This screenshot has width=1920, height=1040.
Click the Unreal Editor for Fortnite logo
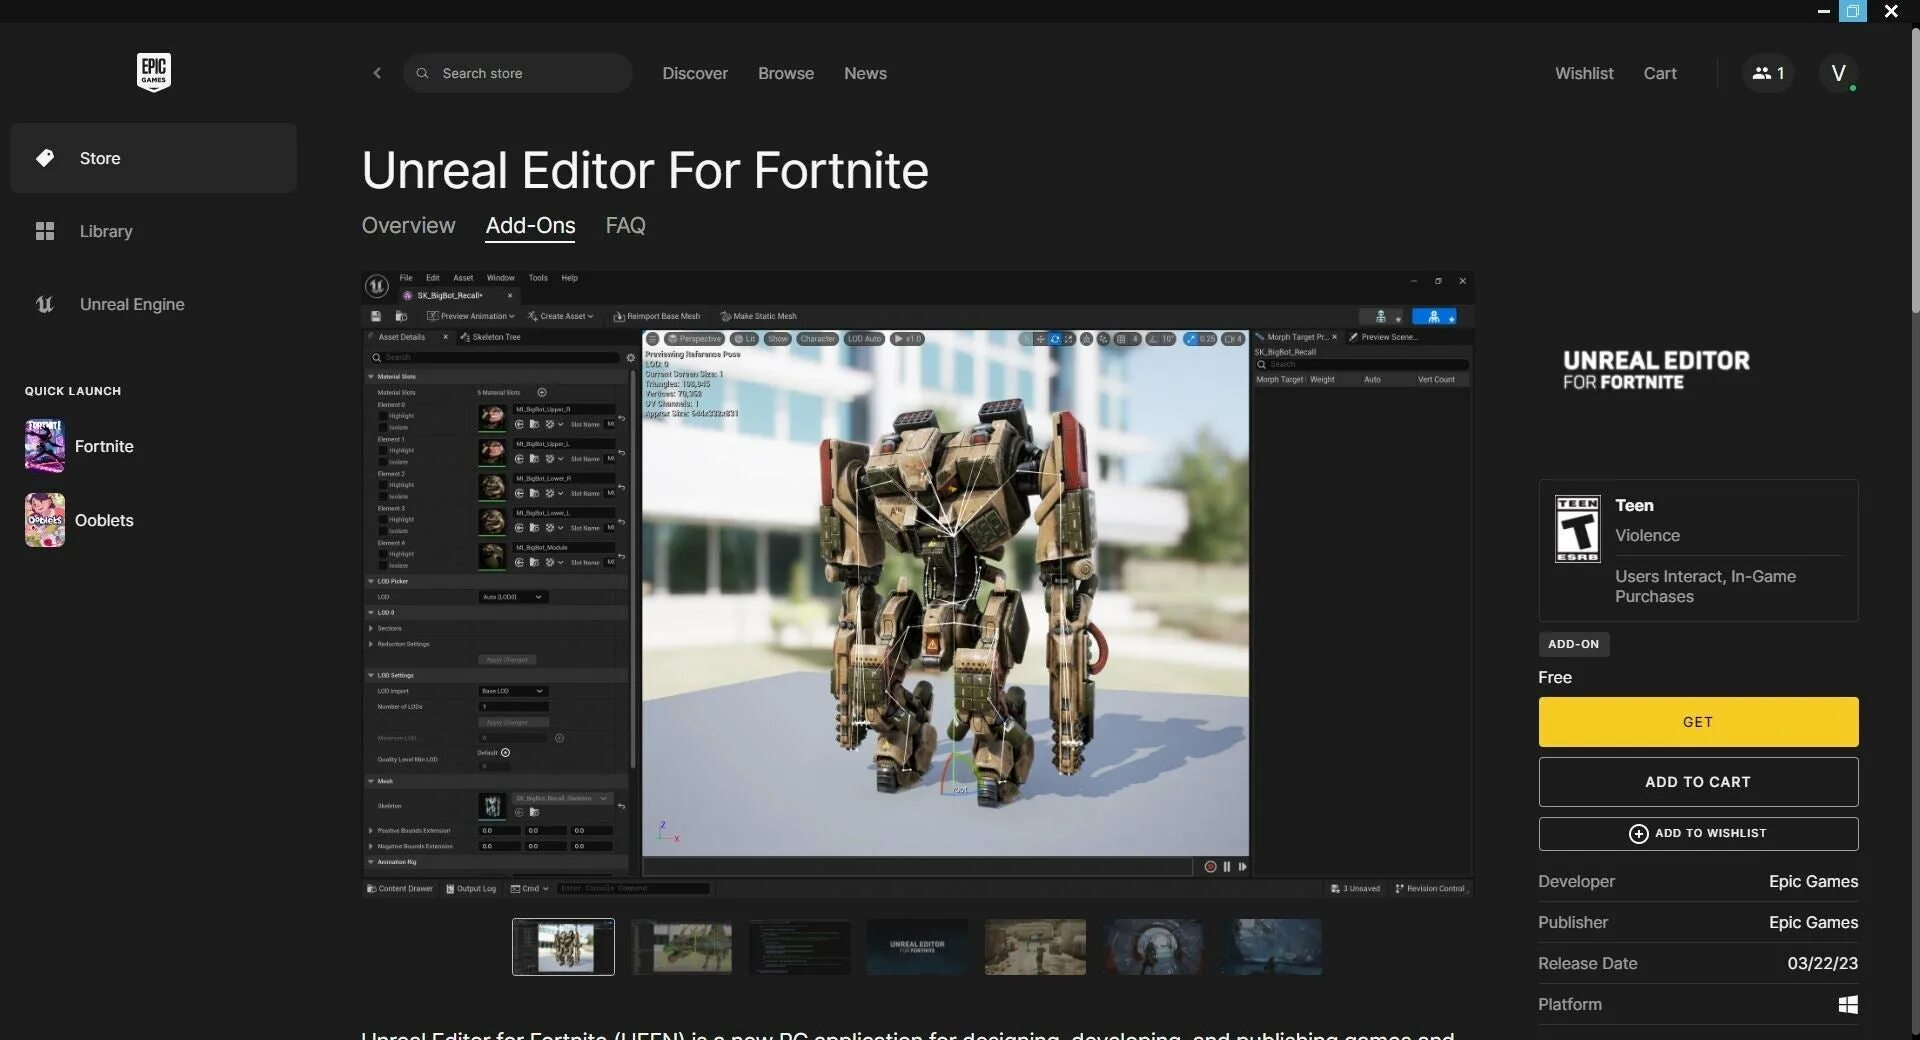pos(1656,369)
